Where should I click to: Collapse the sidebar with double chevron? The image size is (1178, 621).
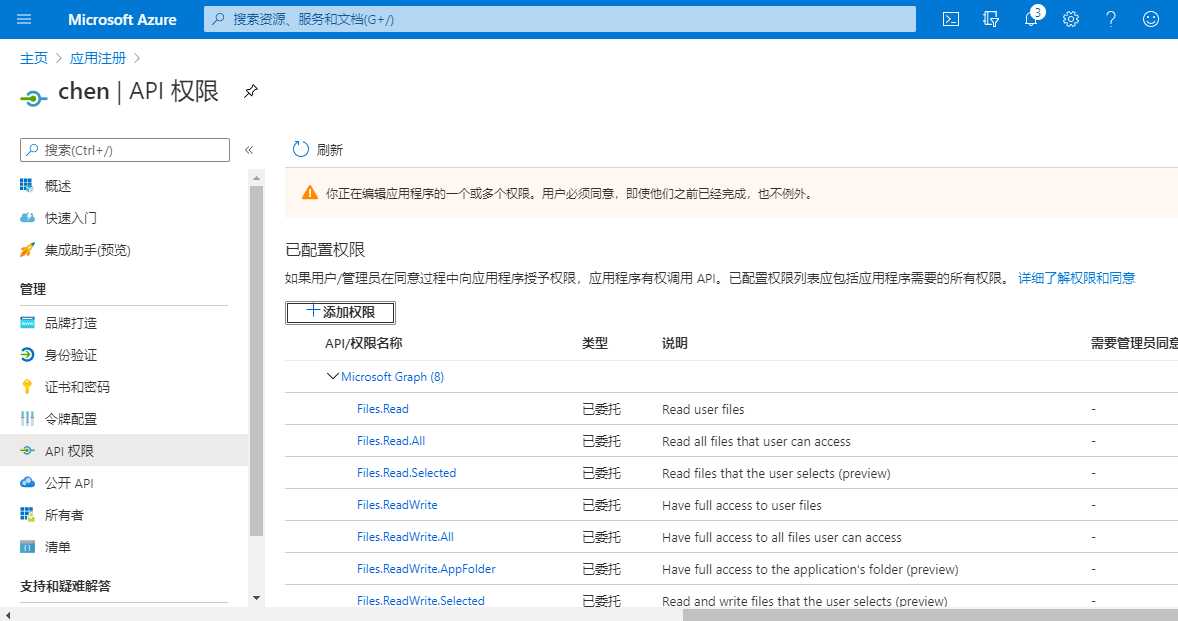[249, 150]
